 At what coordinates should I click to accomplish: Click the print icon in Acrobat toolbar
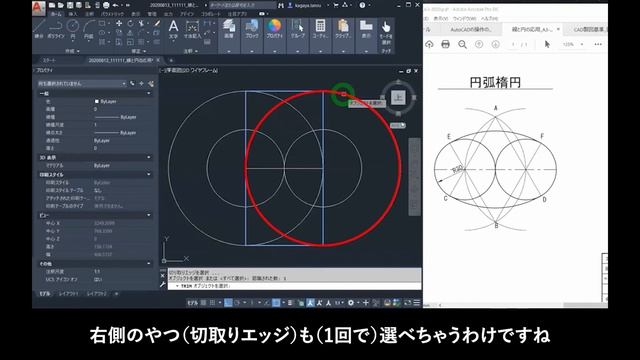pos(446,44)
